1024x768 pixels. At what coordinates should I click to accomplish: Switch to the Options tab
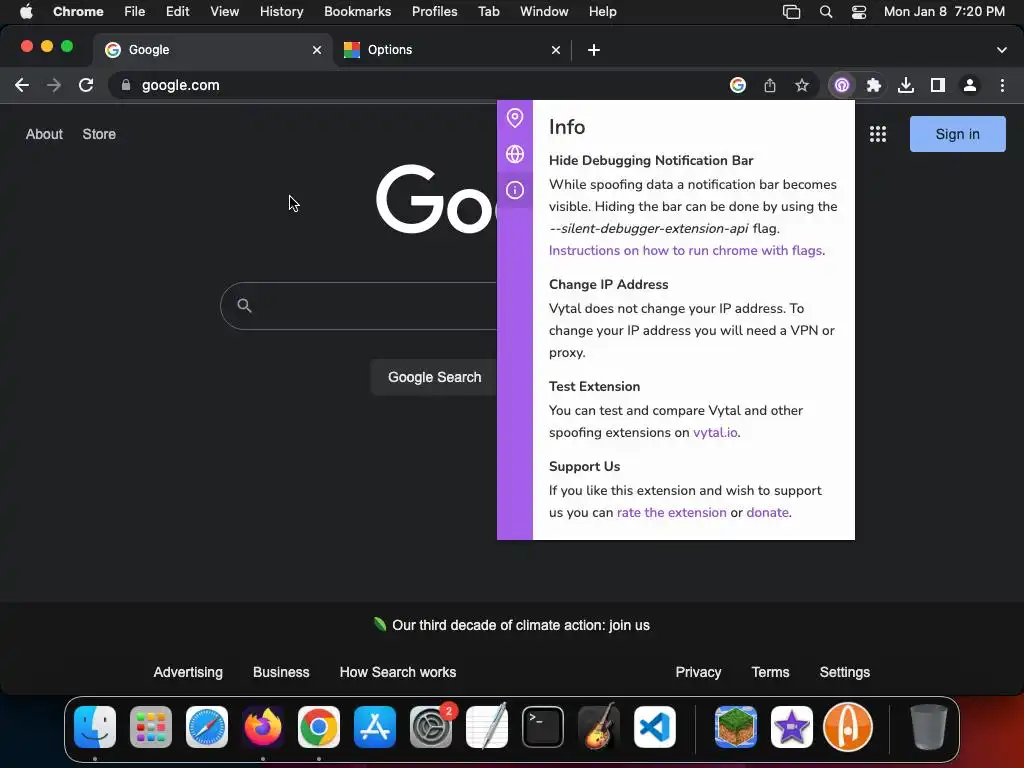click(x=451, y=50)
